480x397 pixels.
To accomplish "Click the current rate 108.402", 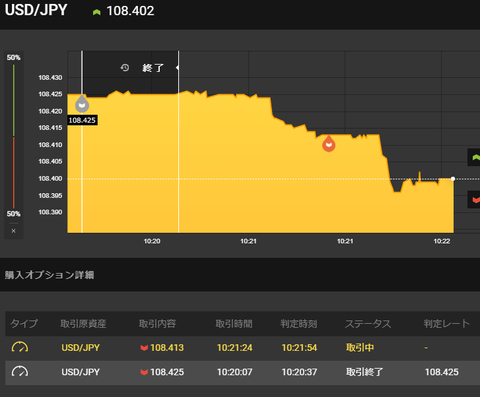I will point(130,11).
